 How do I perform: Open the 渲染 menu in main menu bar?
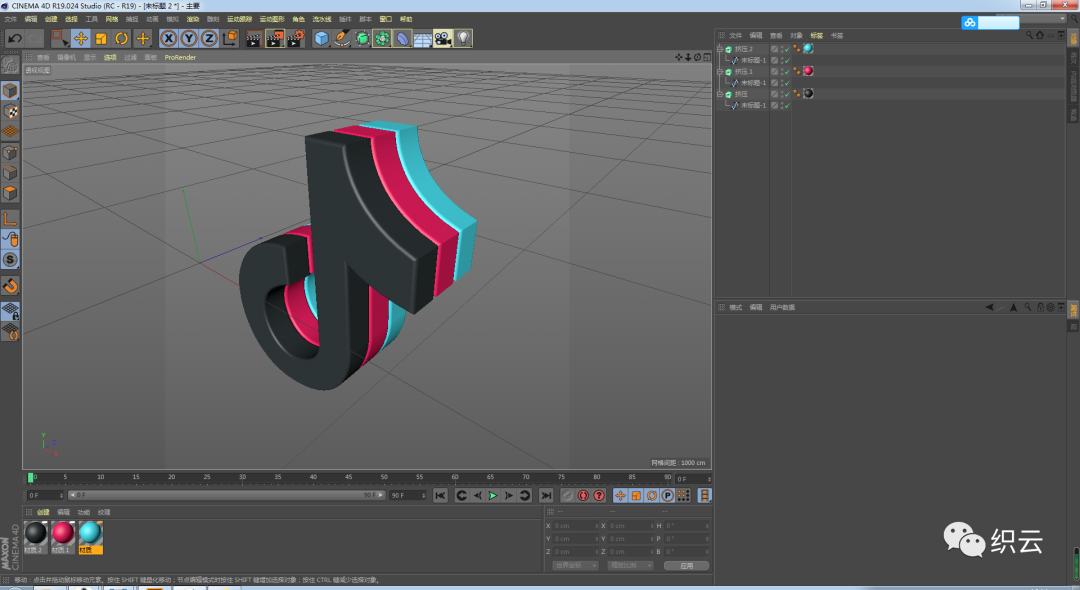tap(193, 19)
